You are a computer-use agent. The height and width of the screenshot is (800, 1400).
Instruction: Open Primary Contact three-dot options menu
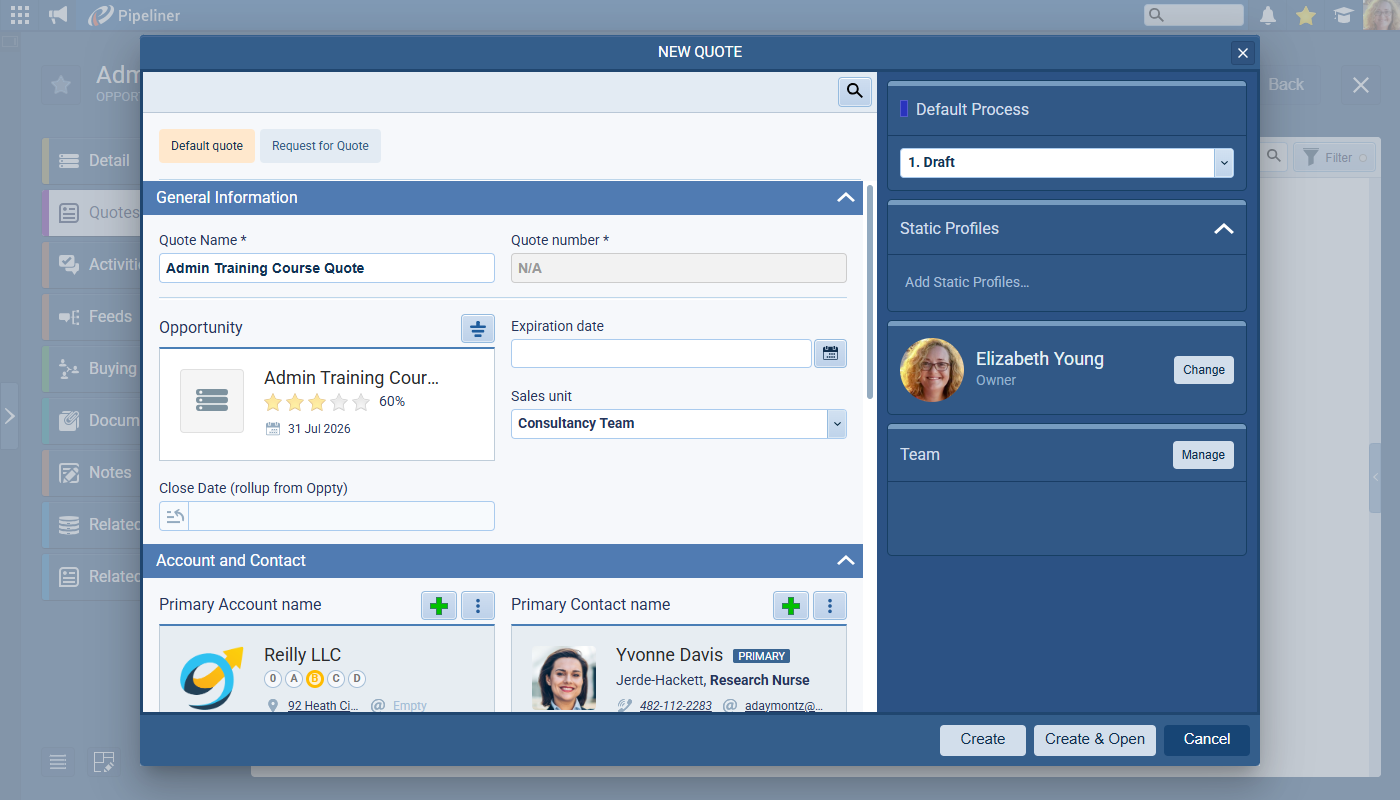point(830,605)
